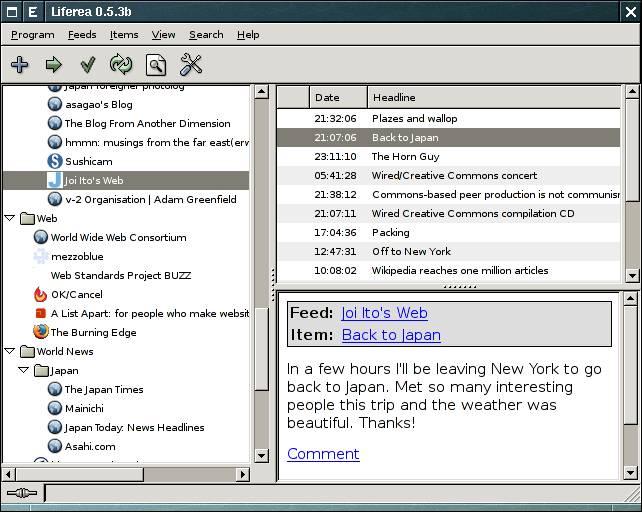This screenshot has width=642, height=512.
Task: Select Wired Creative Commons compilation CD item
Action: tap(448, 213)
